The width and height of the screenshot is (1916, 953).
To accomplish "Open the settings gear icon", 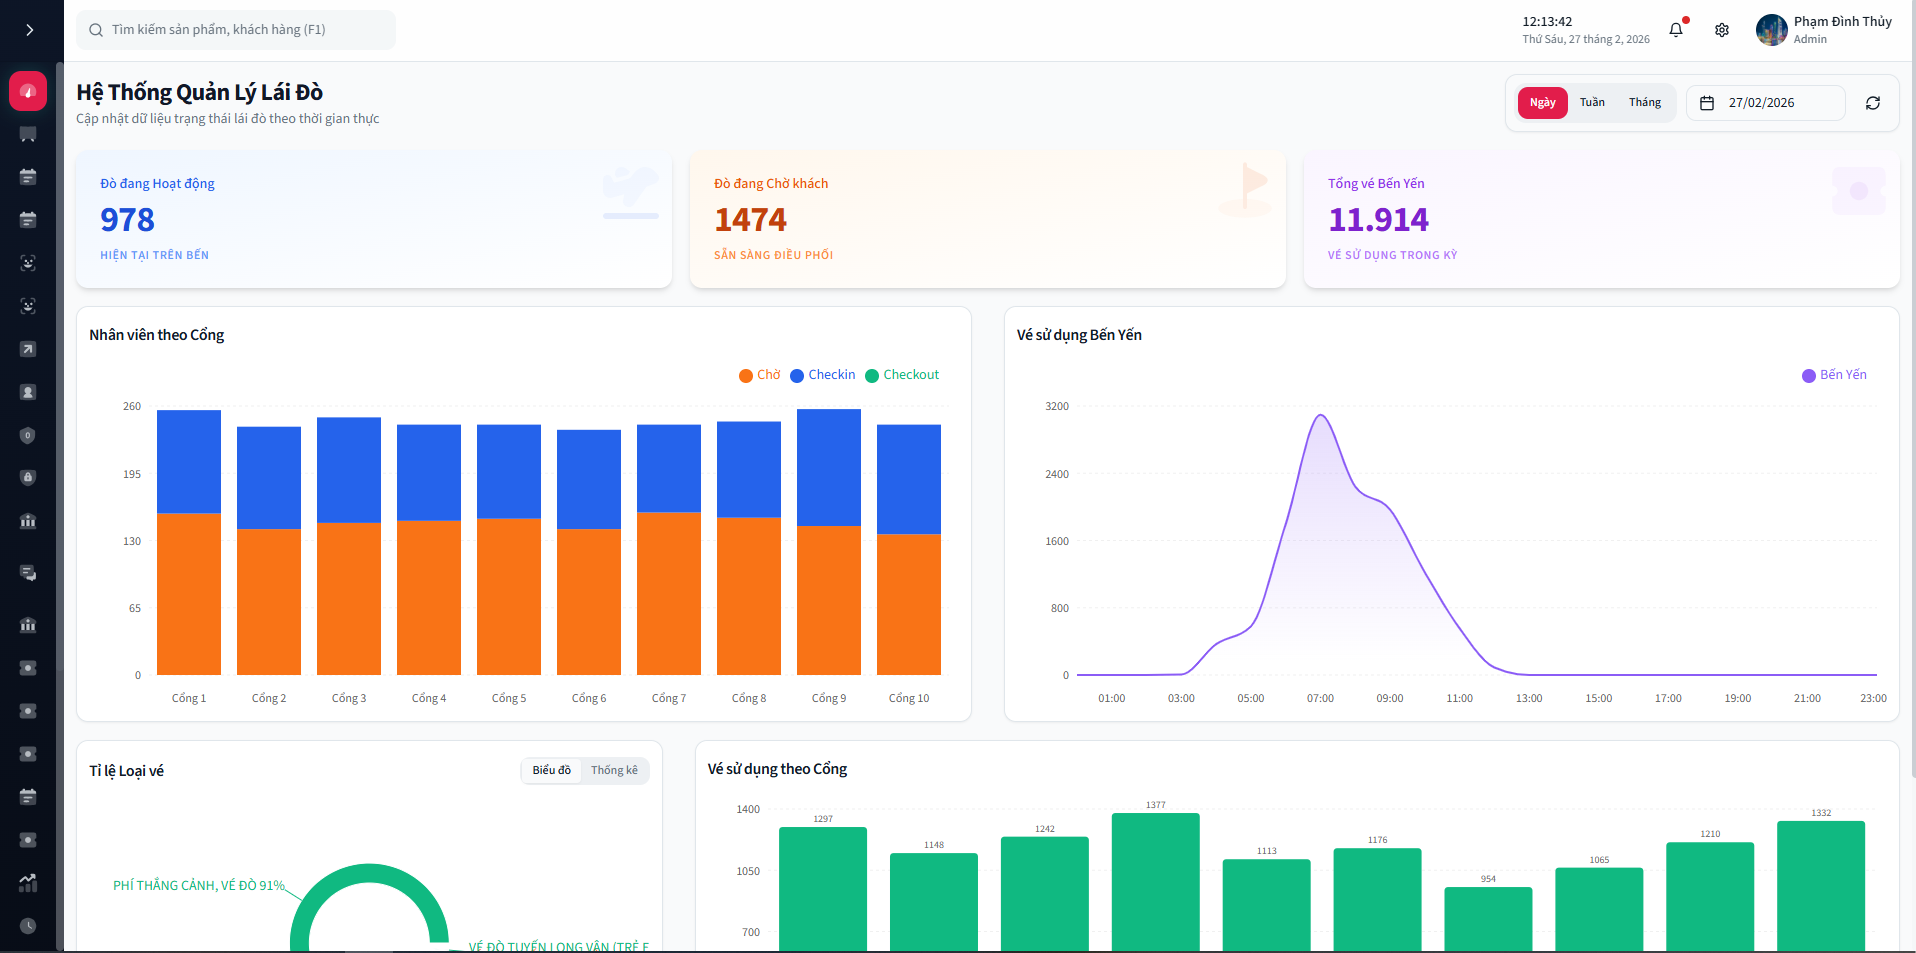I will (x=1721, y=30).
